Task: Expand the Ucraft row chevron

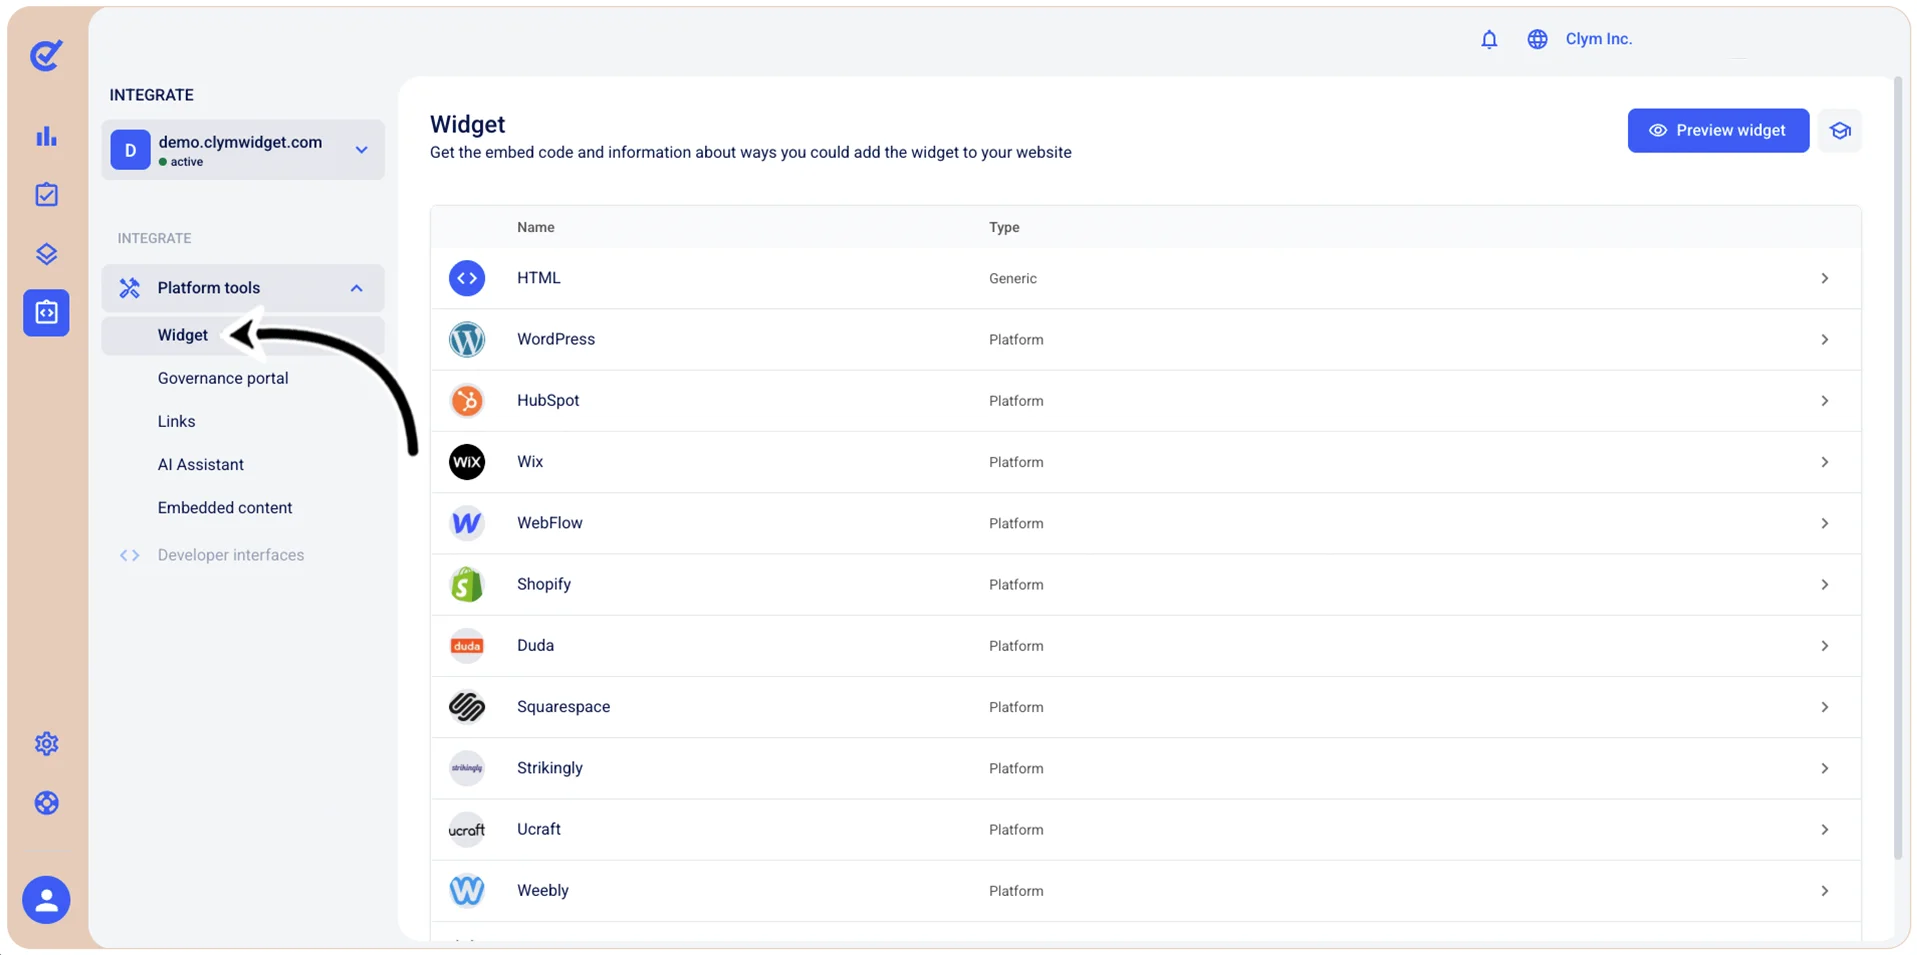Action: [x=1825, y=830]
